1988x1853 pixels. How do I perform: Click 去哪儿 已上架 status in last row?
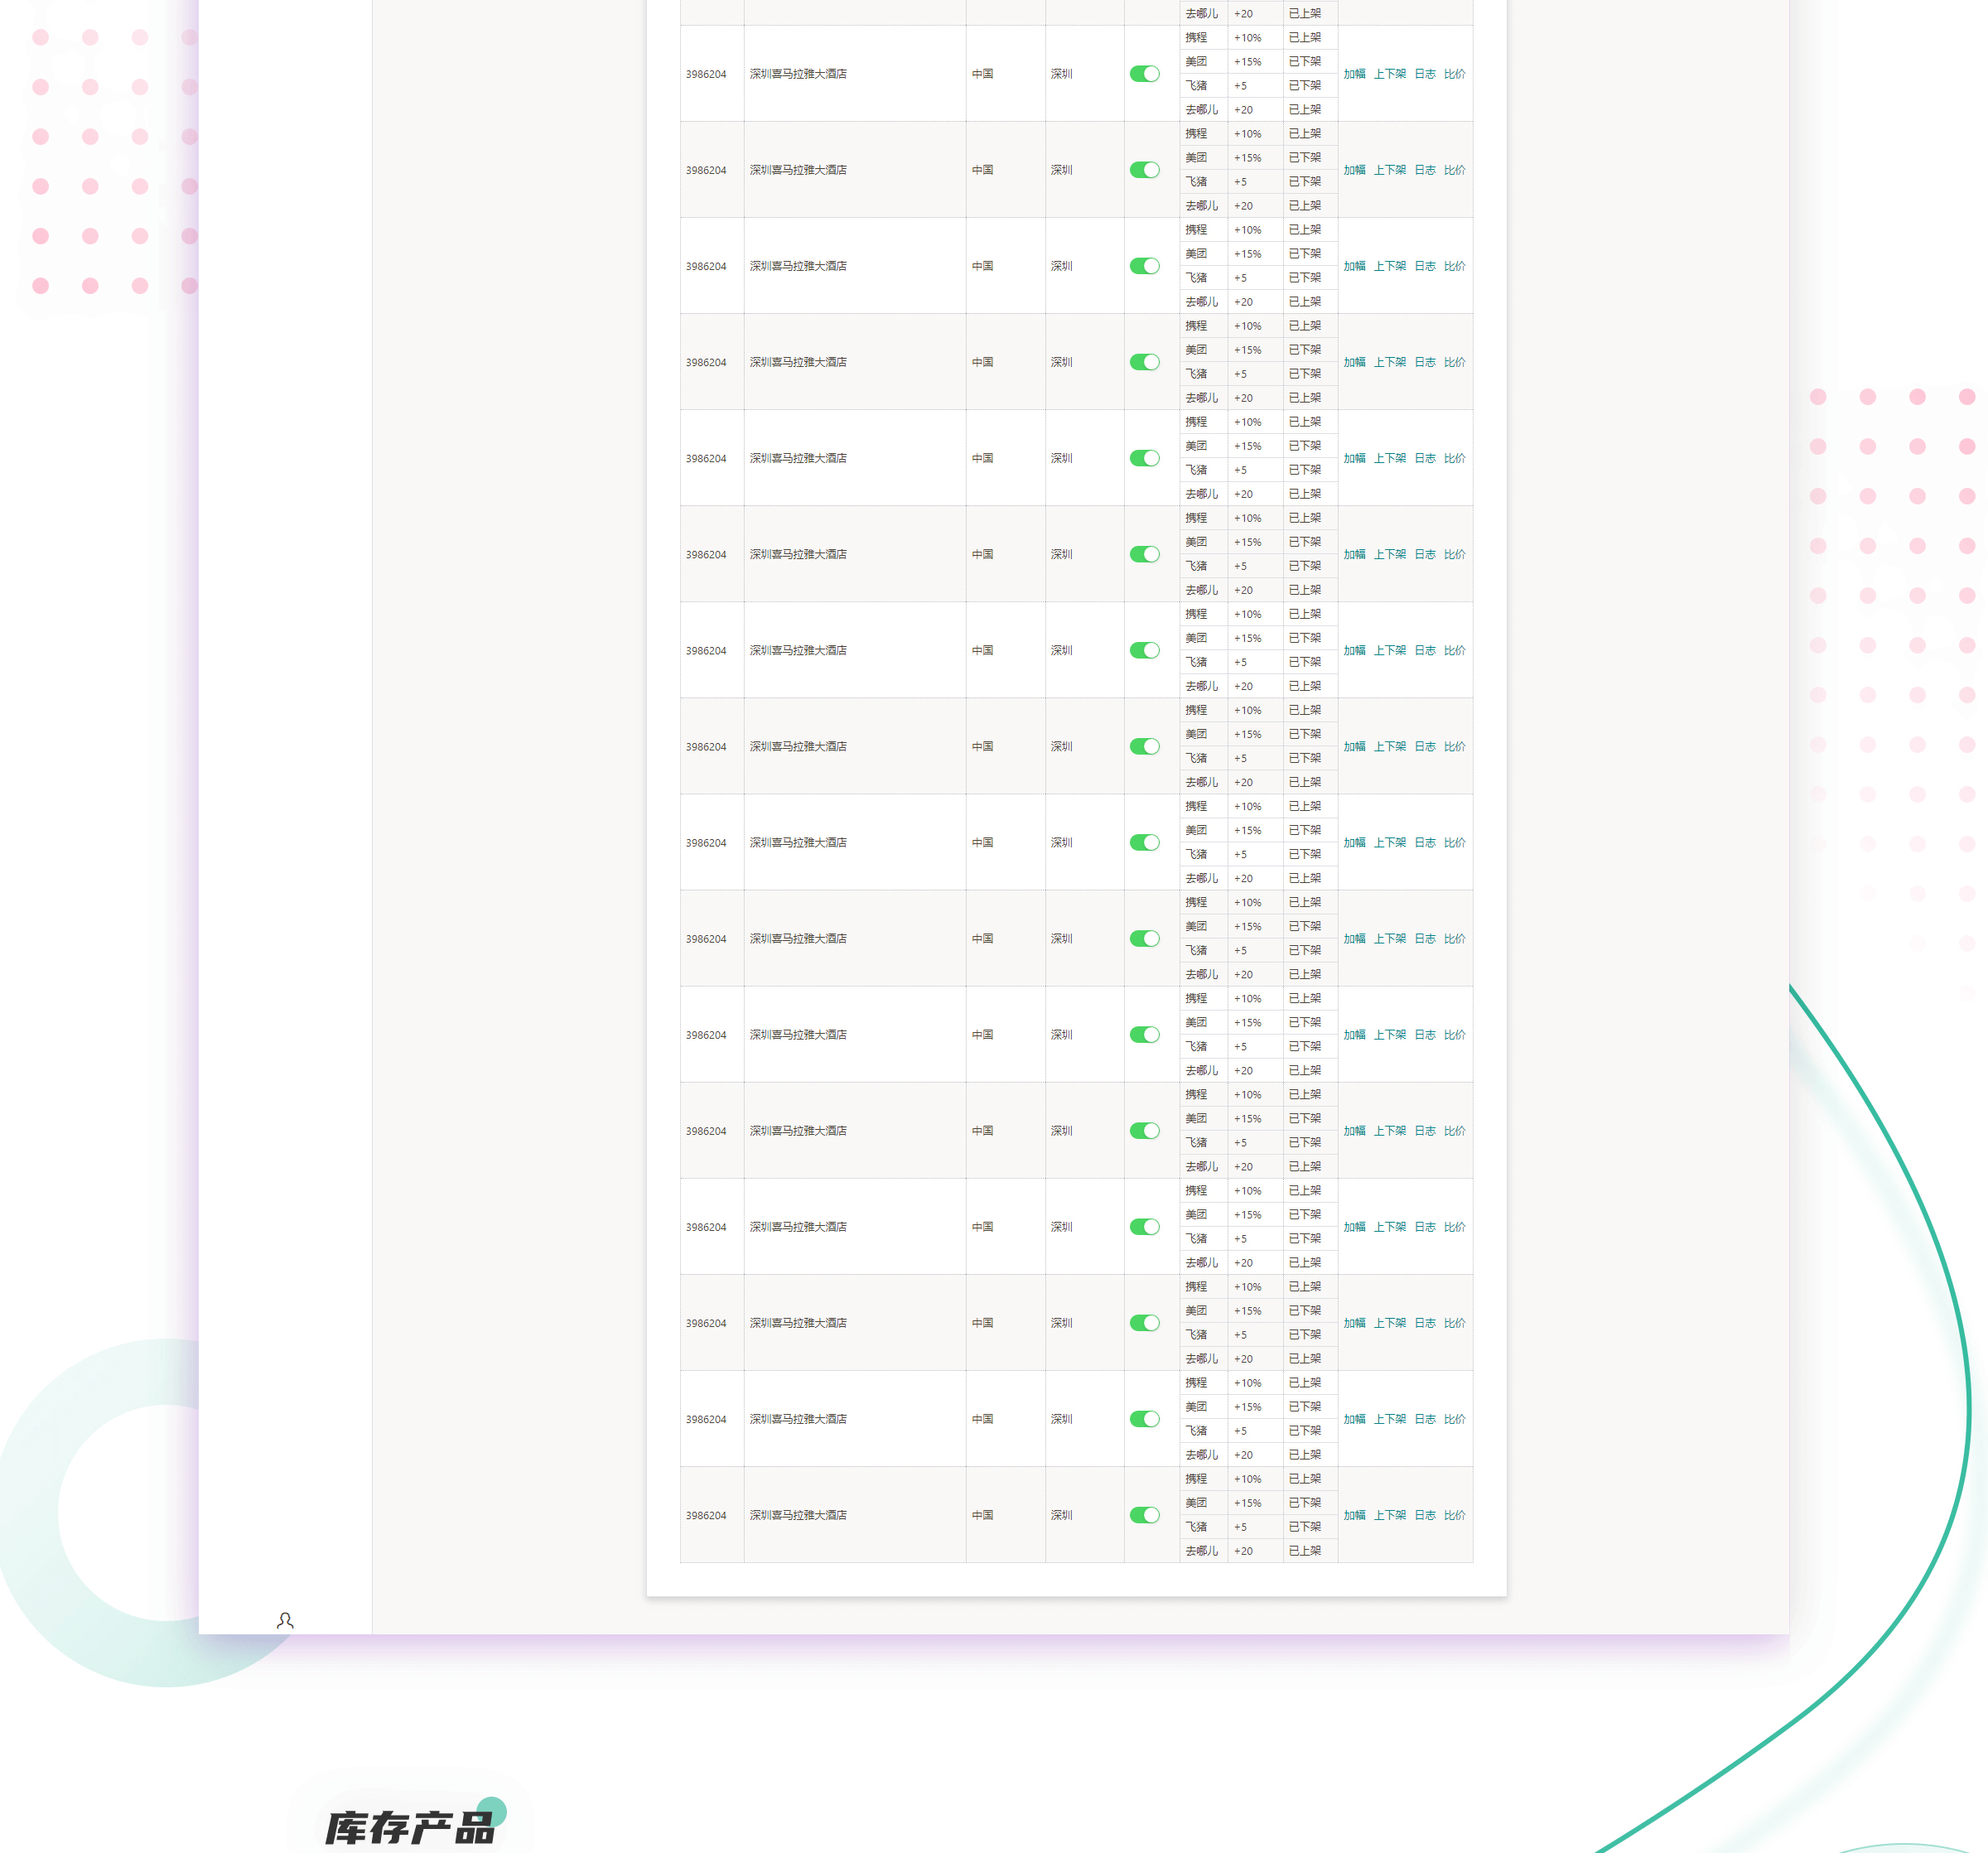tap(1304, 1550)
